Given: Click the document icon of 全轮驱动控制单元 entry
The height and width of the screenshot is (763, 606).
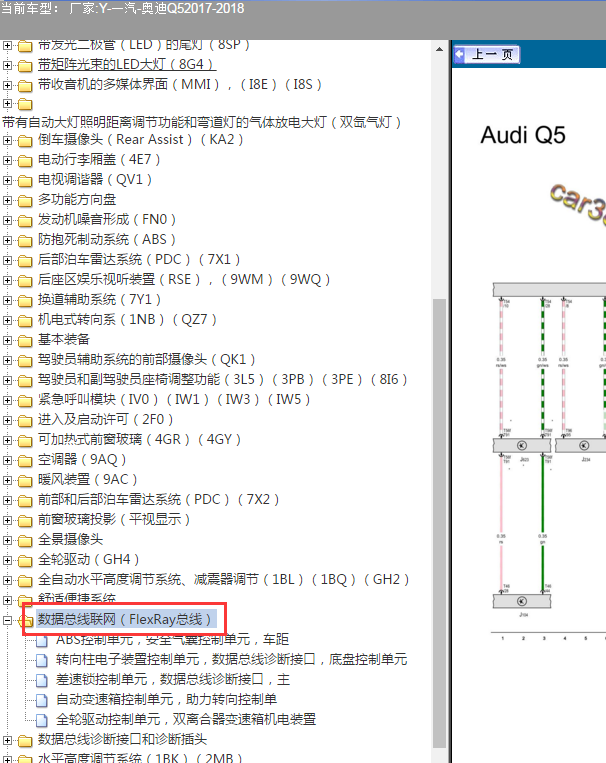Looking at the screenshot, I should click(42, 720).
